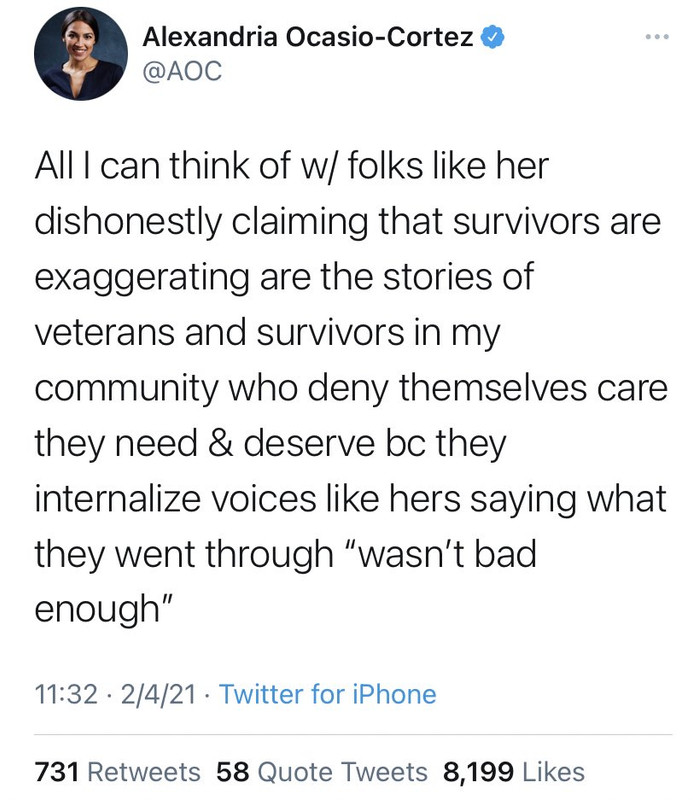Screen dimensions: 693x800
Task: Click the word "community" in the tweet
Action: tap(127, 389)
